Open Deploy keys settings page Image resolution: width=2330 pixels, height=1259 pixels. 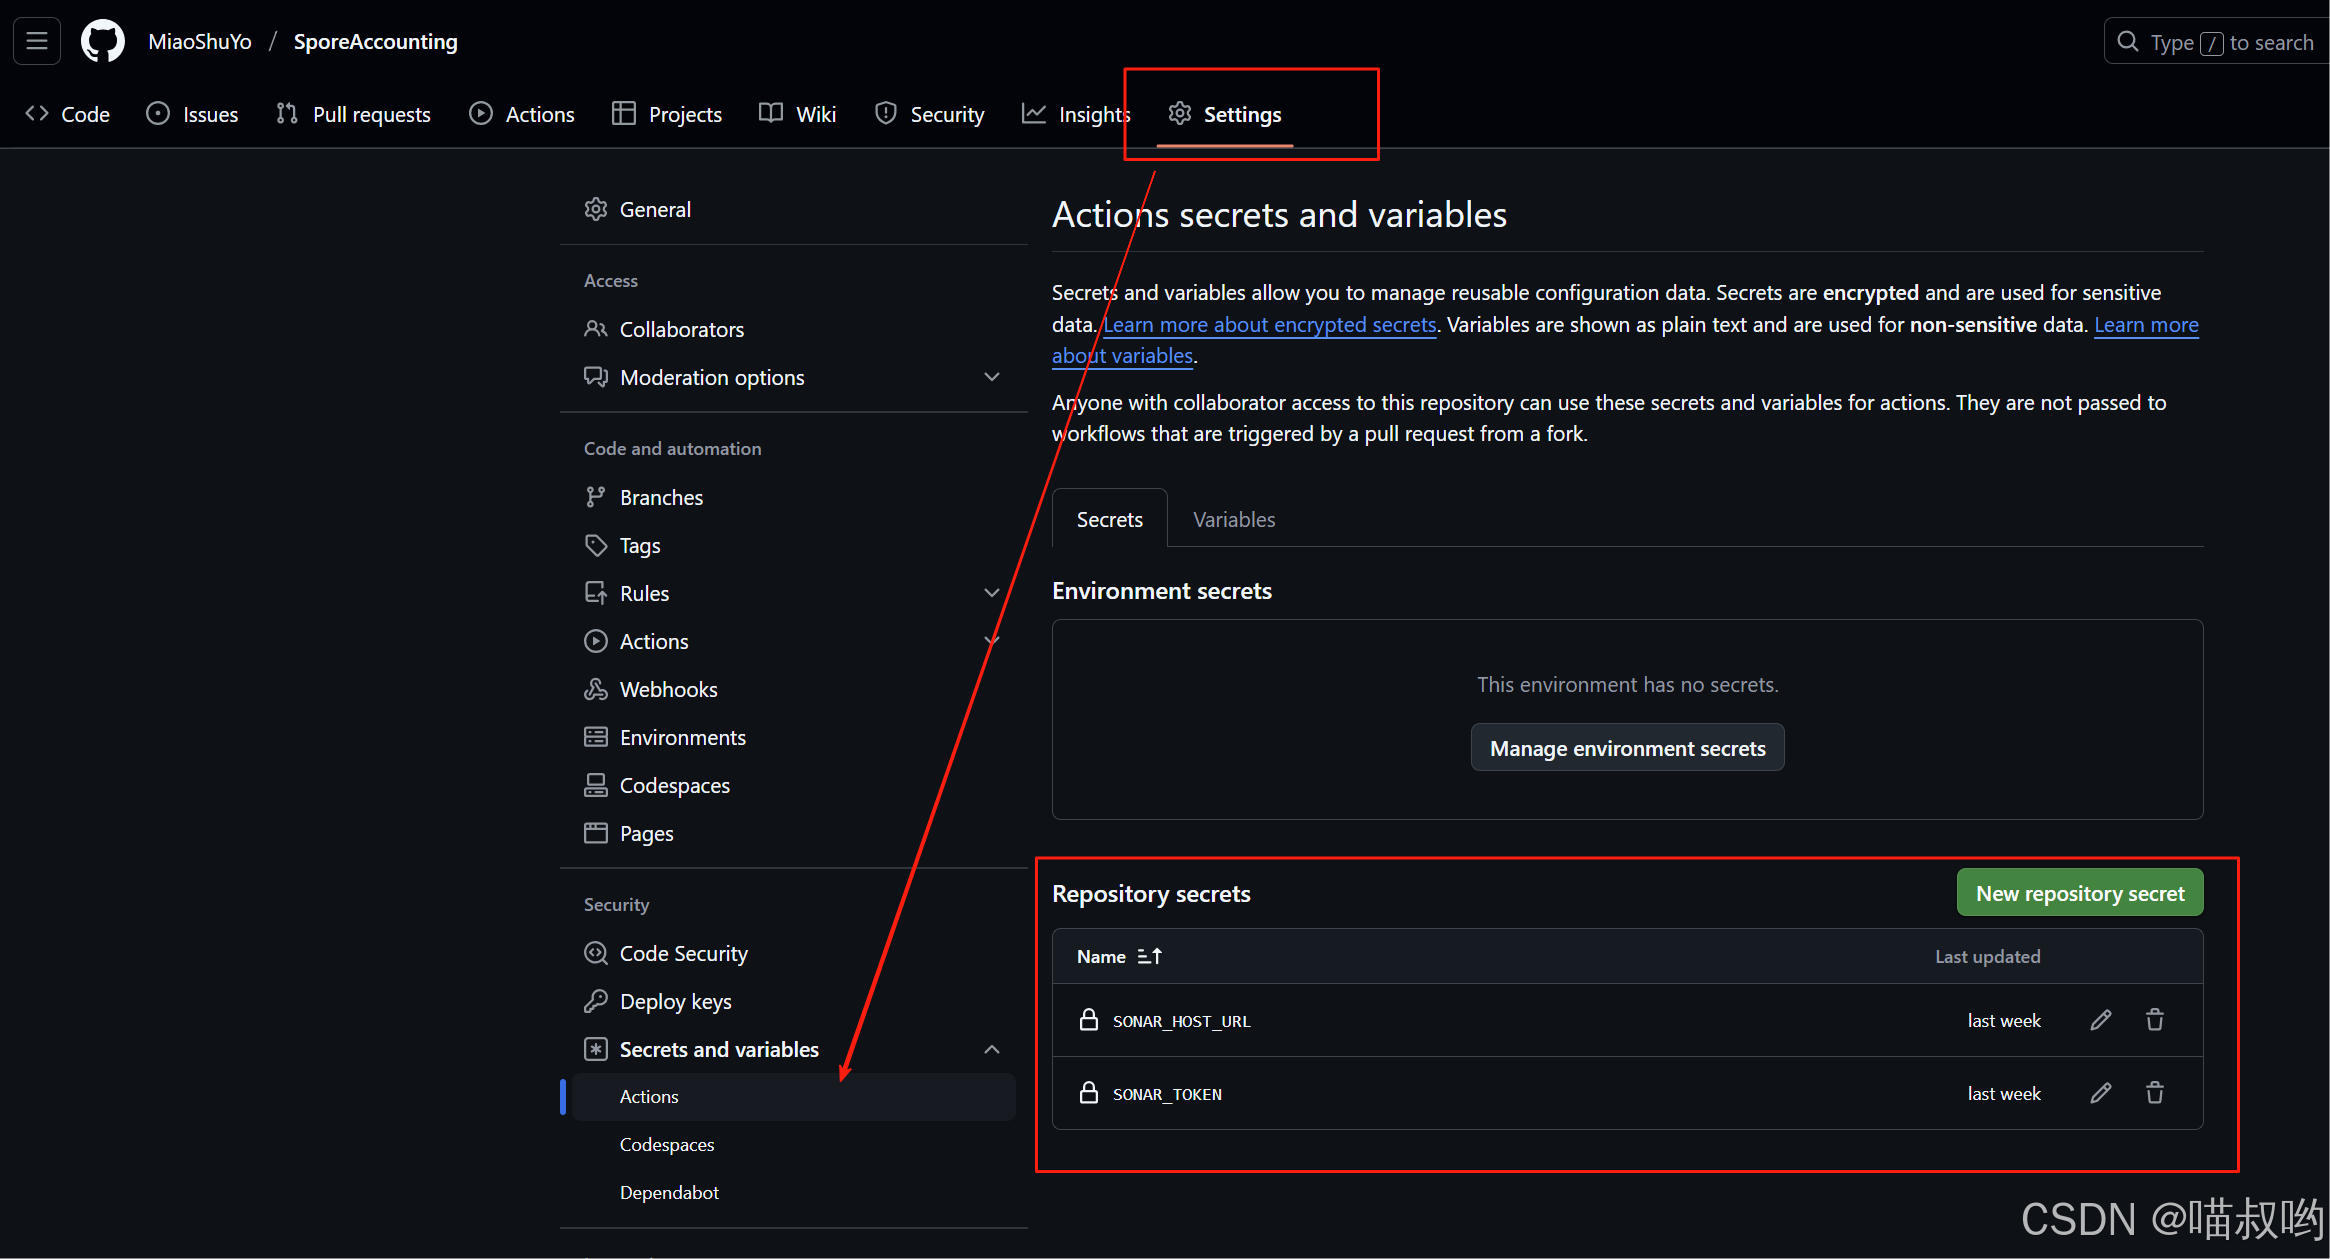point(675,1002)
